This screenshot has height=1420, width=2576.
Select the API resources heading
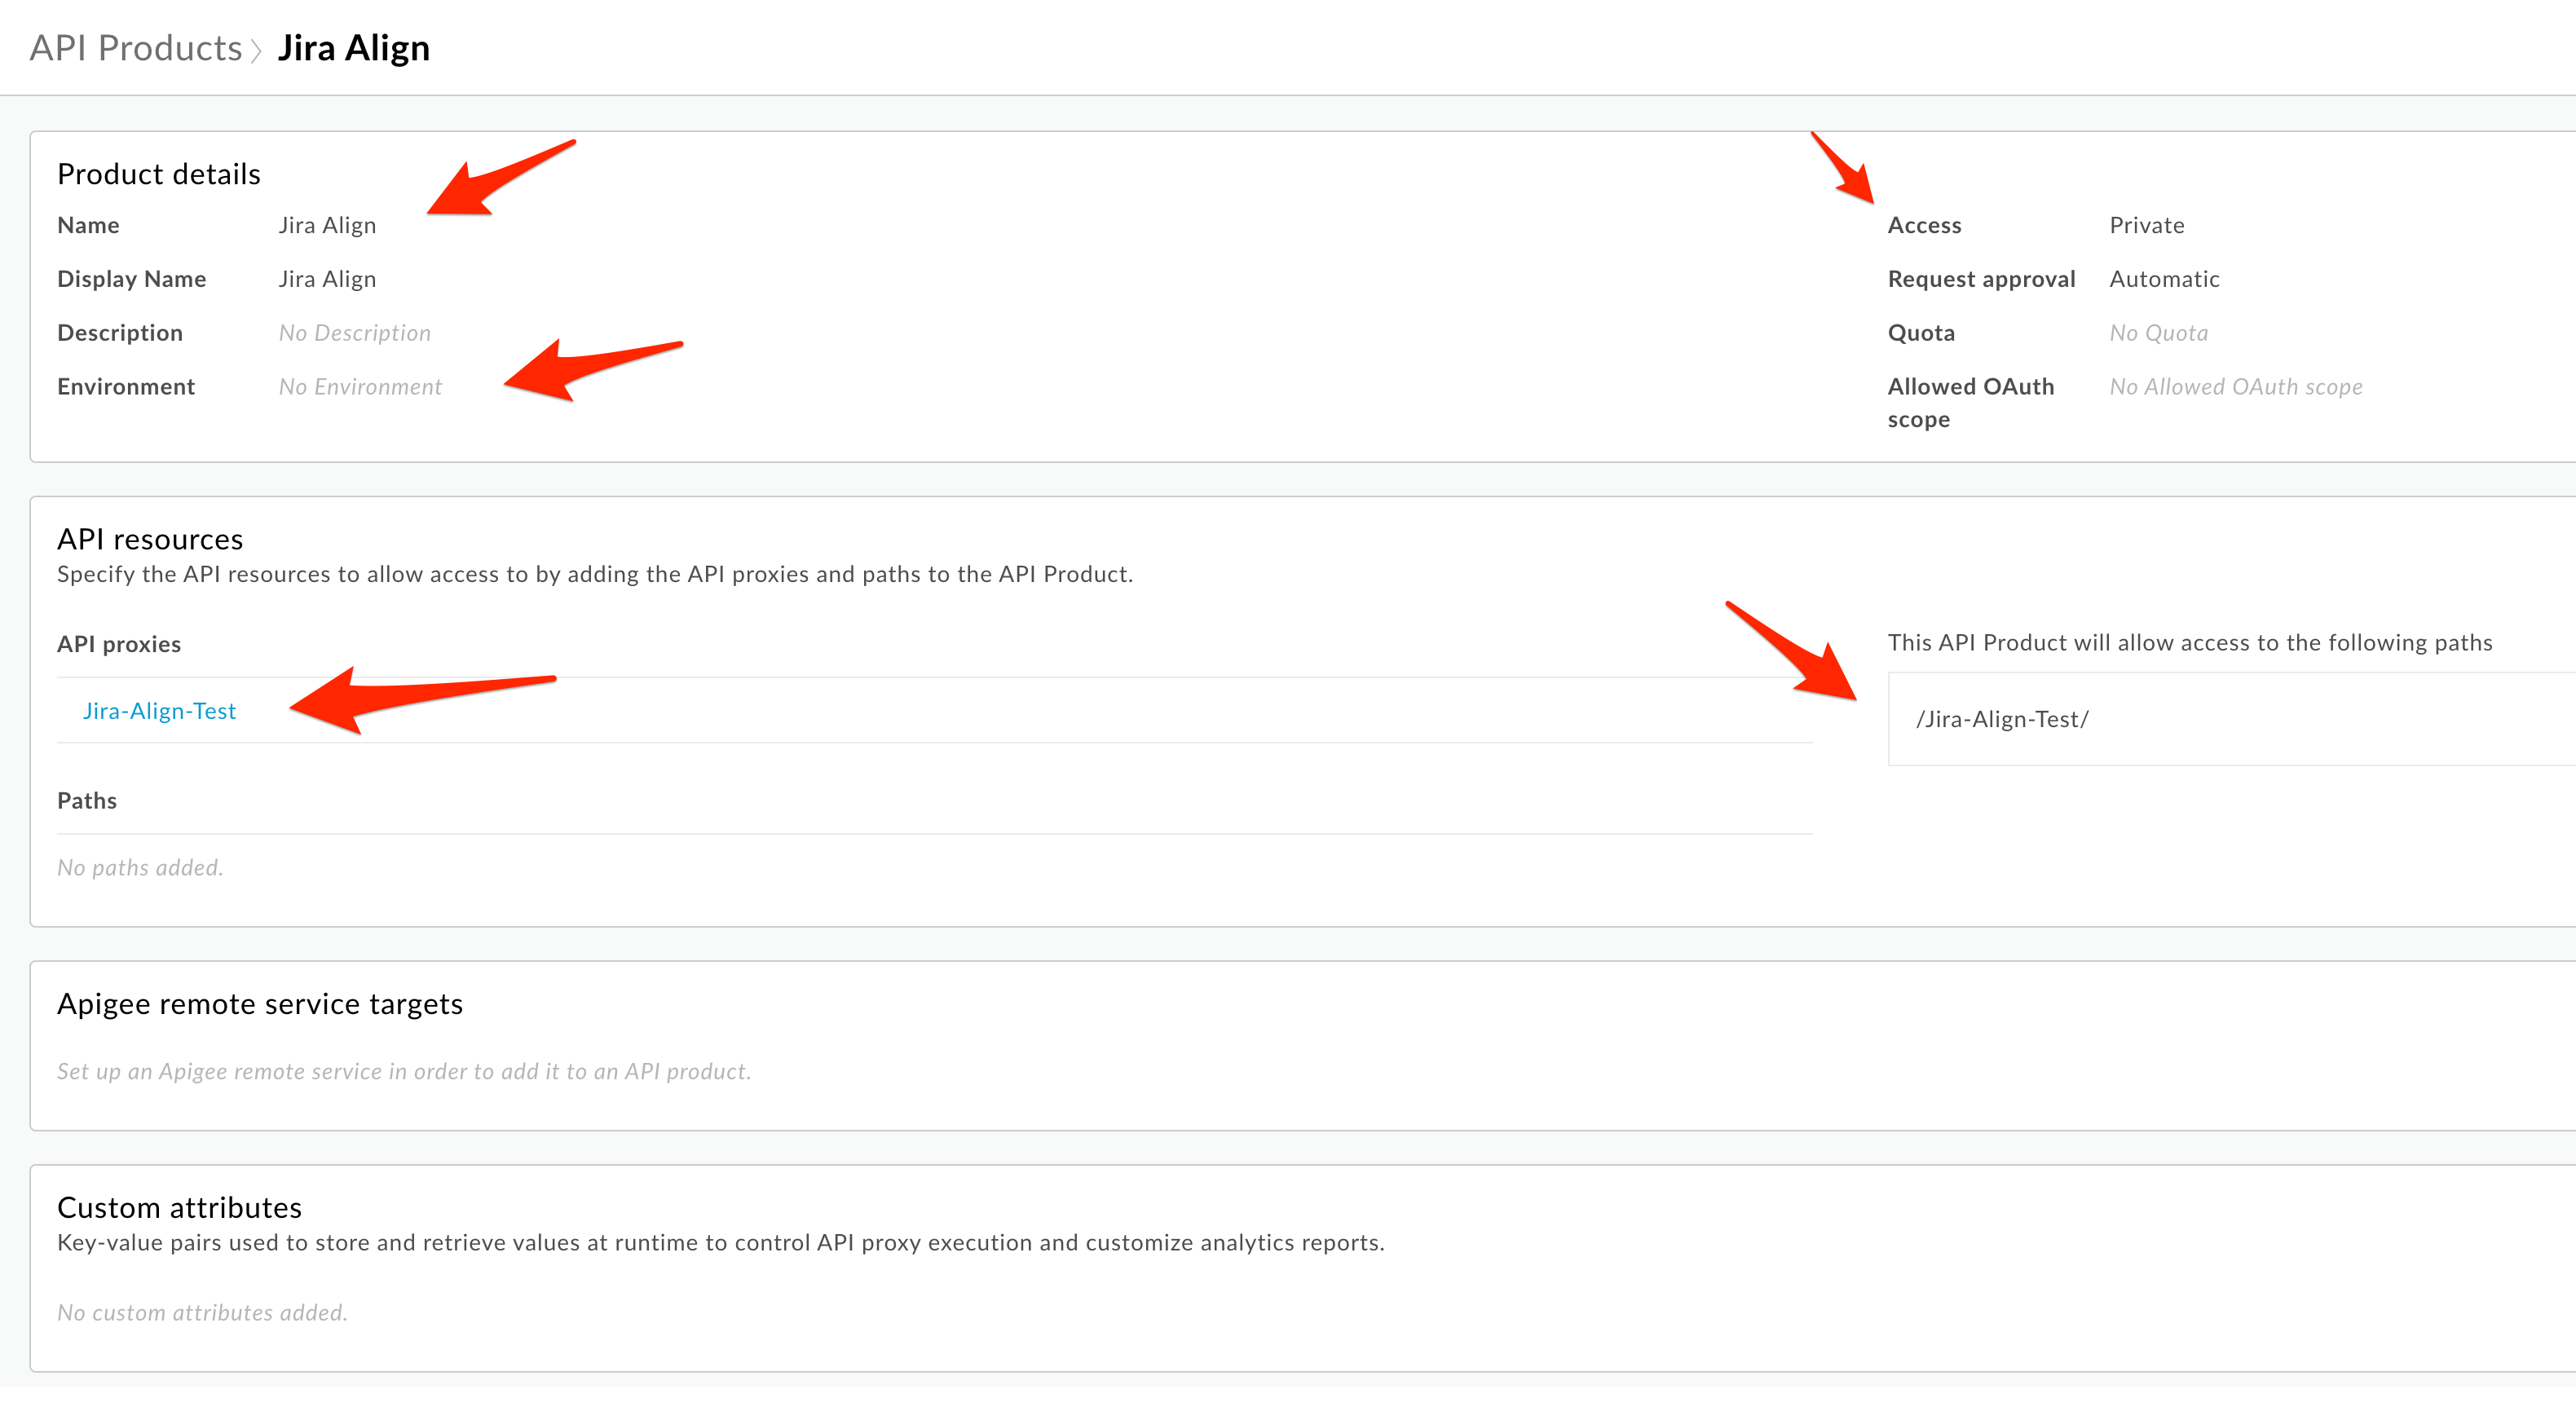[150, 539]
